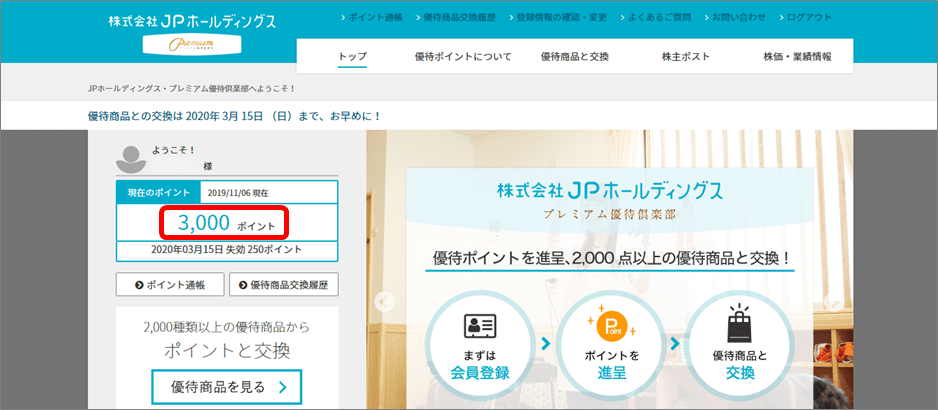The height and width of the screenshot is (410, 938).
Task: Click the 2,000種類以上の優待商品から text
Action: pos(227,327)
